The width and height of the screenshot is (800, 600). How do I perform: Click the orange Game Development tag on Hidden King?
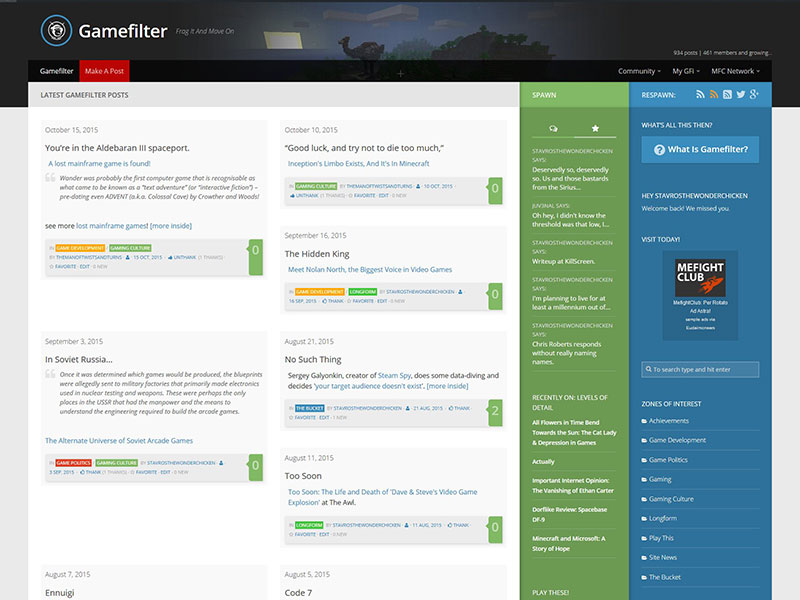[319, 292]
